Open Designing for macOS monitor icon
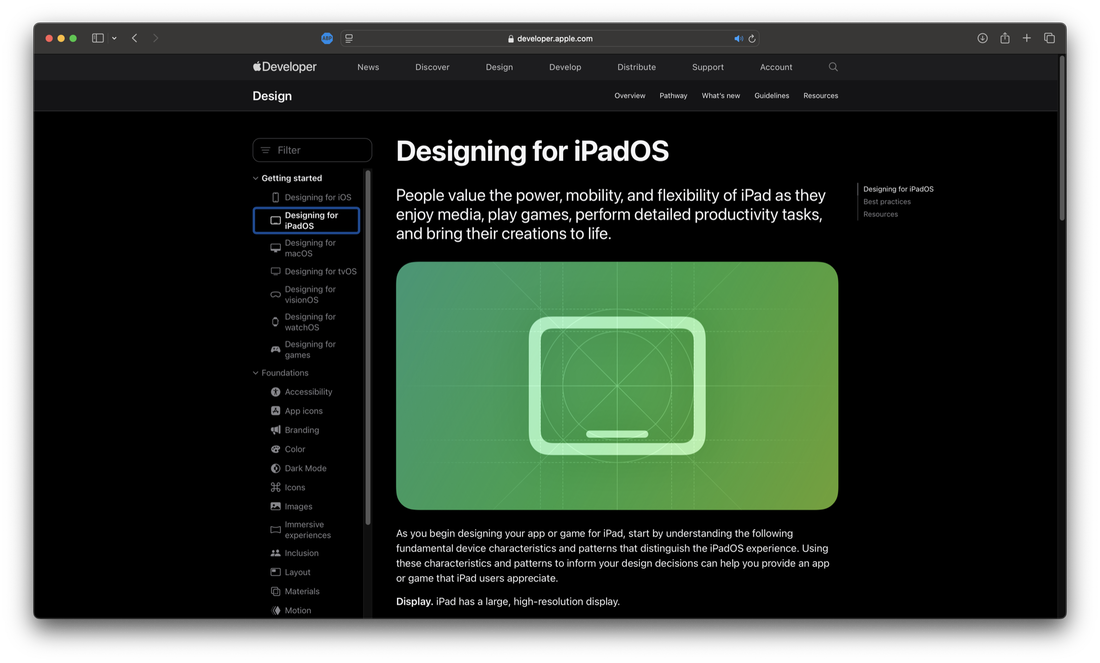This screenshot has width=1100, height=663. (275, 248)
